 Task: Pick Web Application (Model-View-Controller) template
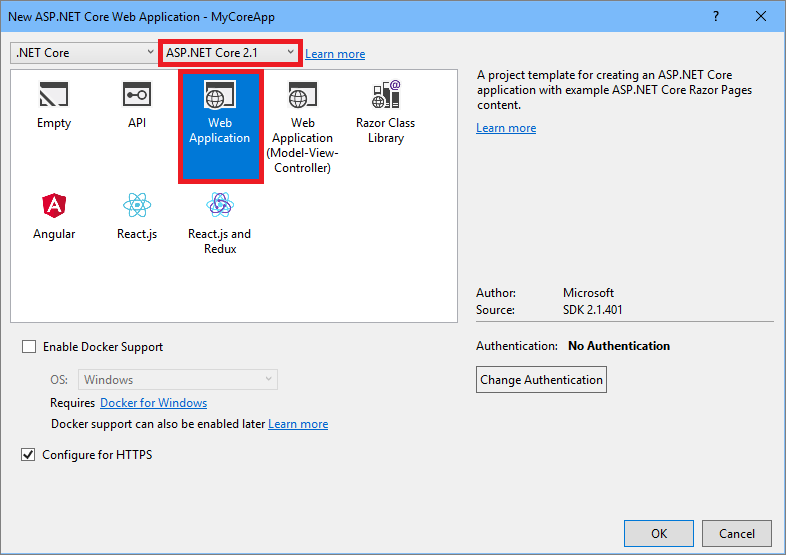302,127
